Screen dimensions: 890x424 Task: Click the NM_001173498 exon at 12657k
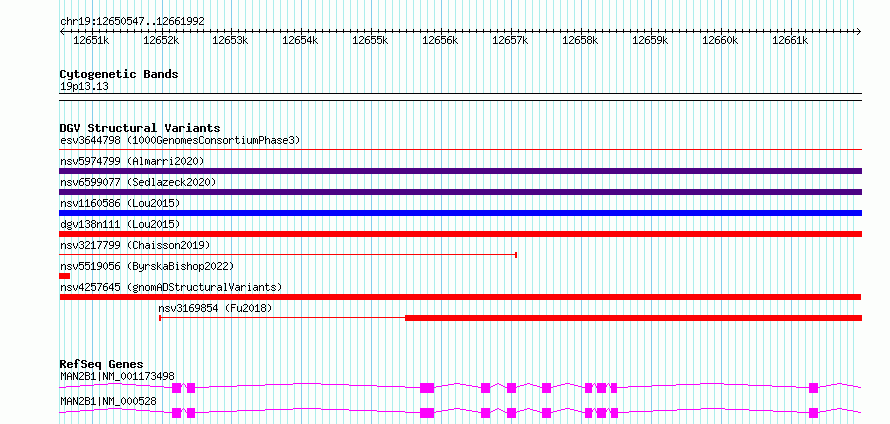[x=511, y=388]
